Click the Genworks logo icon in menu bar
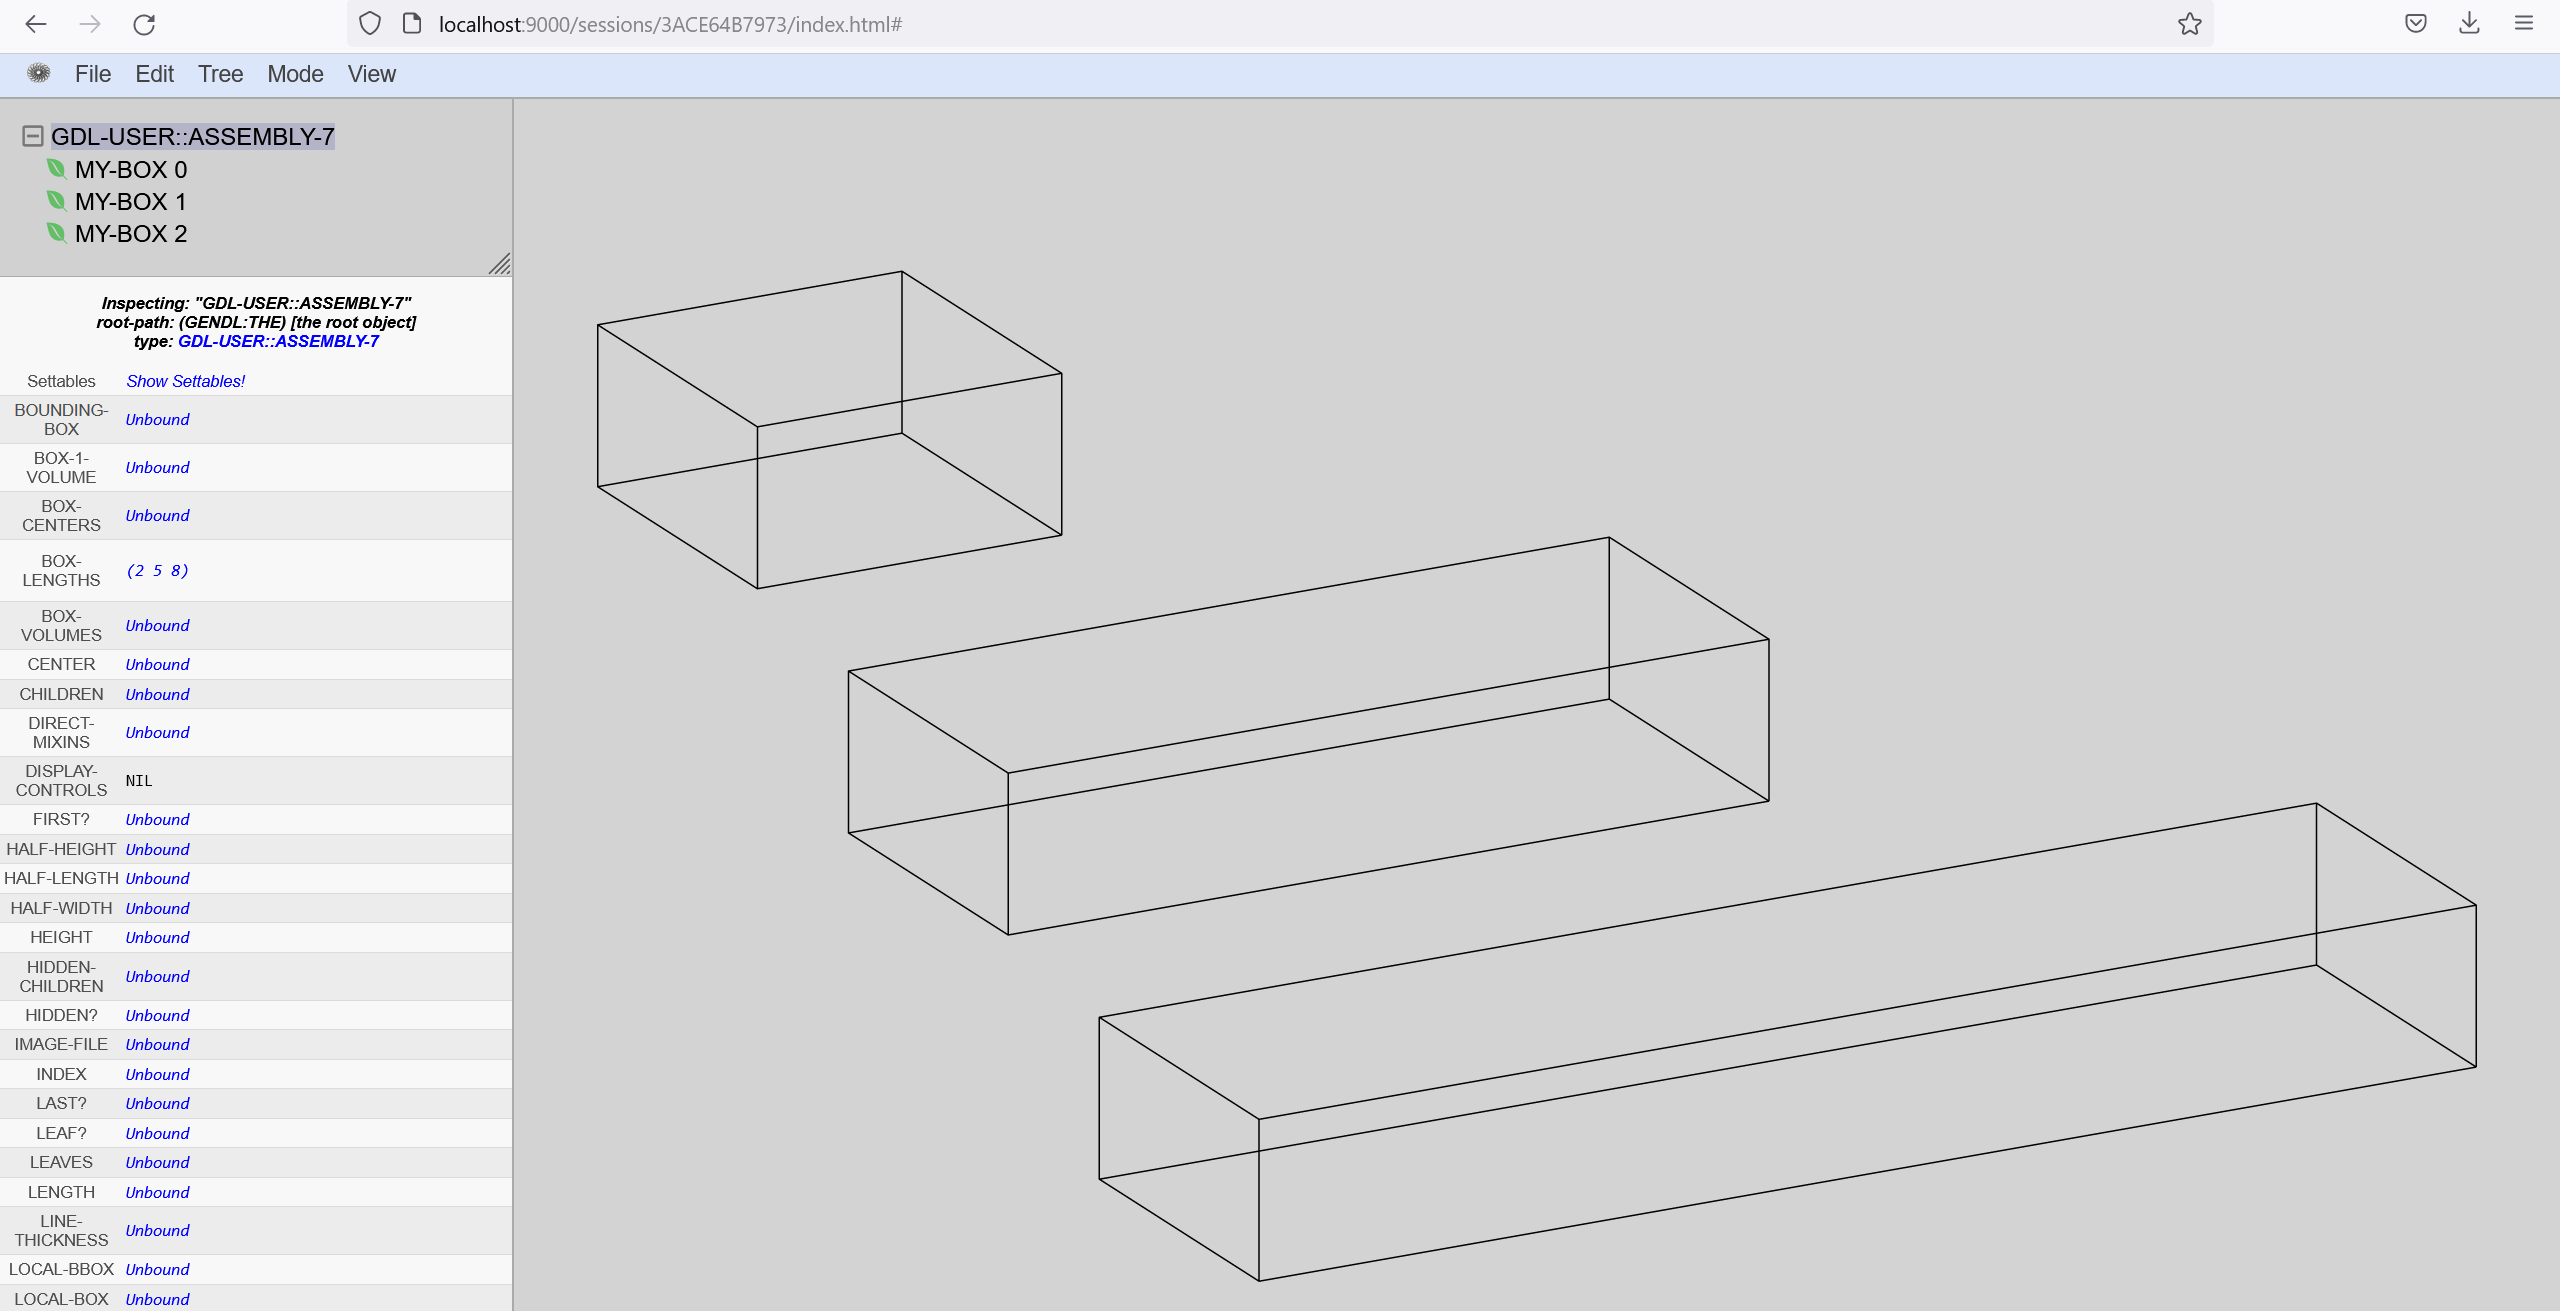The width and height of the screenshot is (2560, 1311). [38, 73]
